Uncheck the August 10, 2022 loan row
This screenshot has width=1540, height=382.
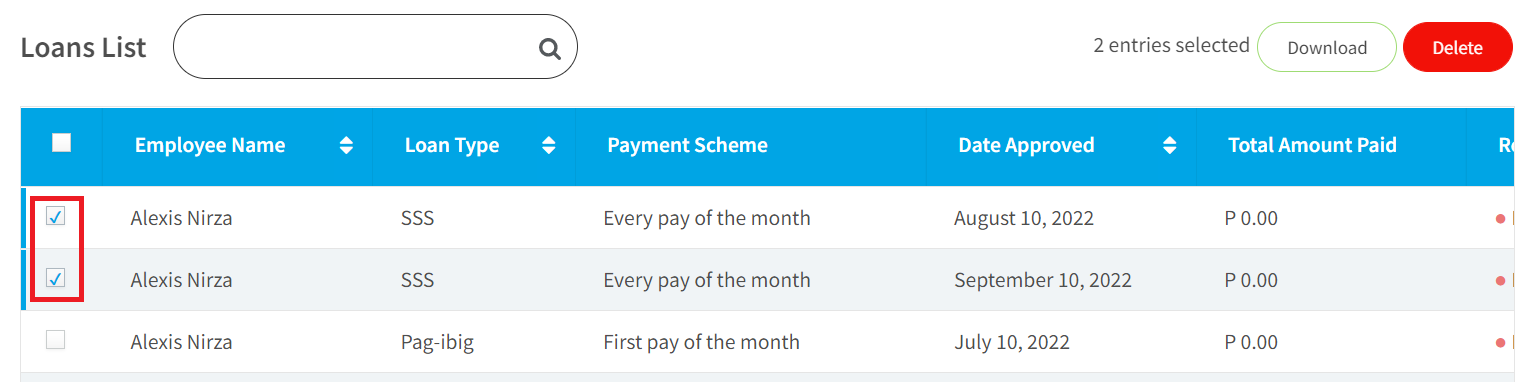click(x=56, y=216)
